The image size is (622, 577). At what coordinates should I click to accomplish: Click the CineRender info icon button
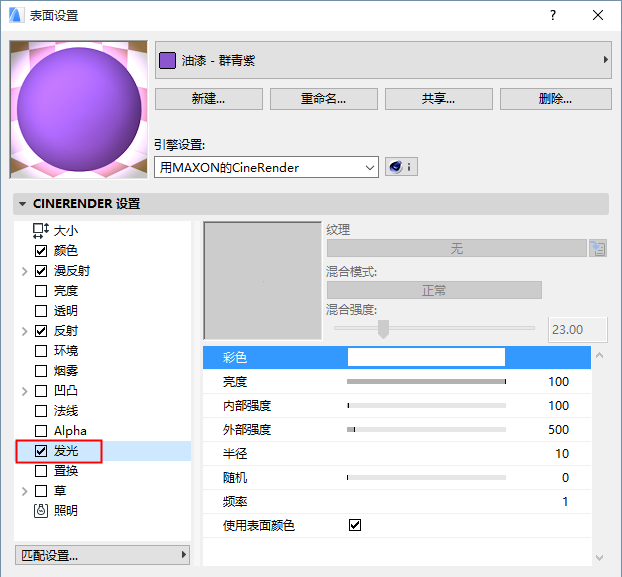(x=401, y=167)
